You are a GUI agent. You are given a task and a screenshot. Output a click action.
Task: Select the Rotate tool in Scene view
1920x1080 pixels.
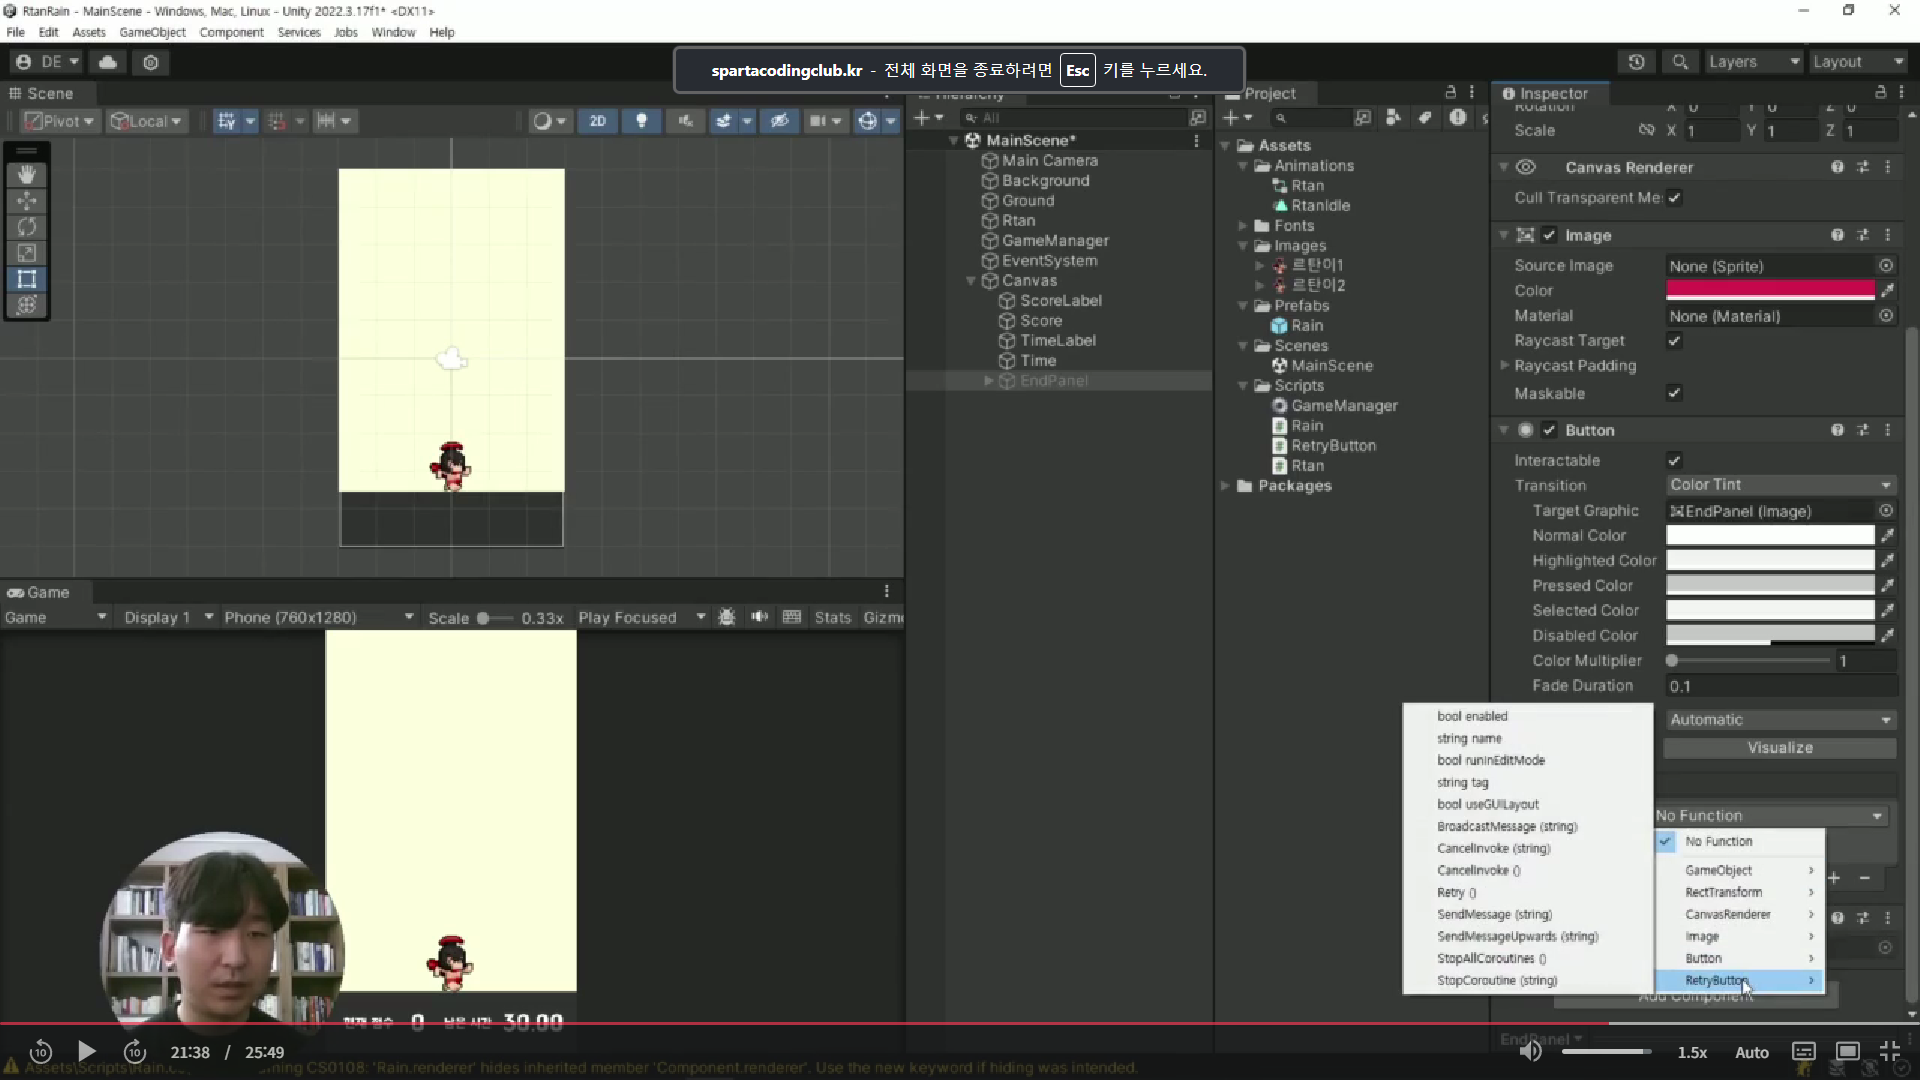27,227
